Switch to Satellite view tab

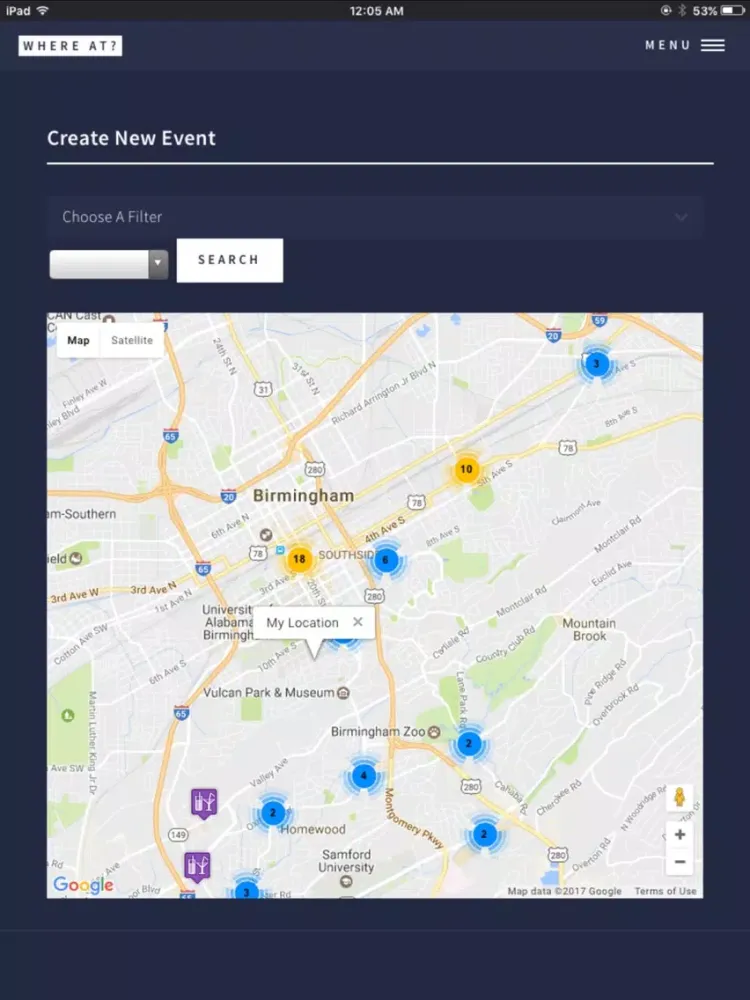coord(132,341)
